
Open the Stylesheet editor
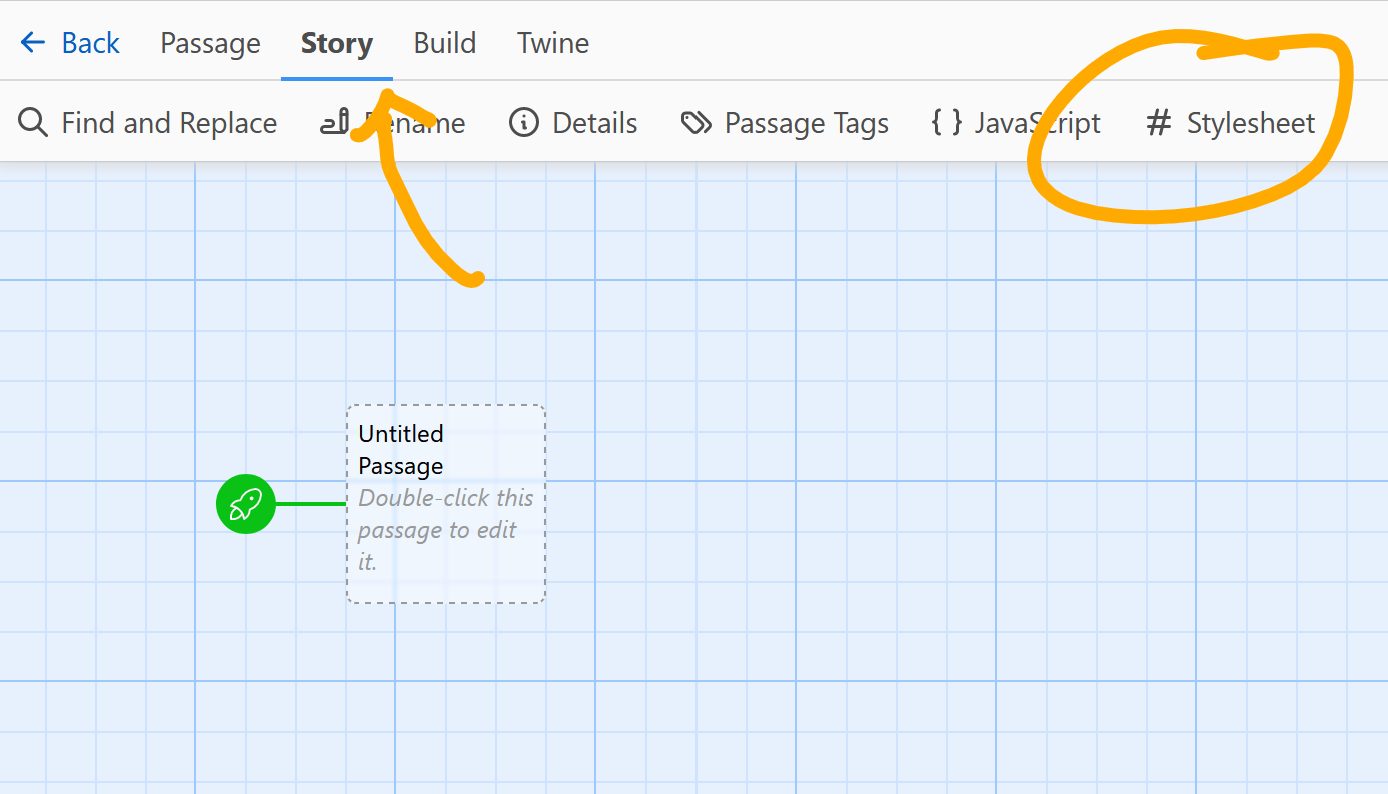[x=1250, y=122]
